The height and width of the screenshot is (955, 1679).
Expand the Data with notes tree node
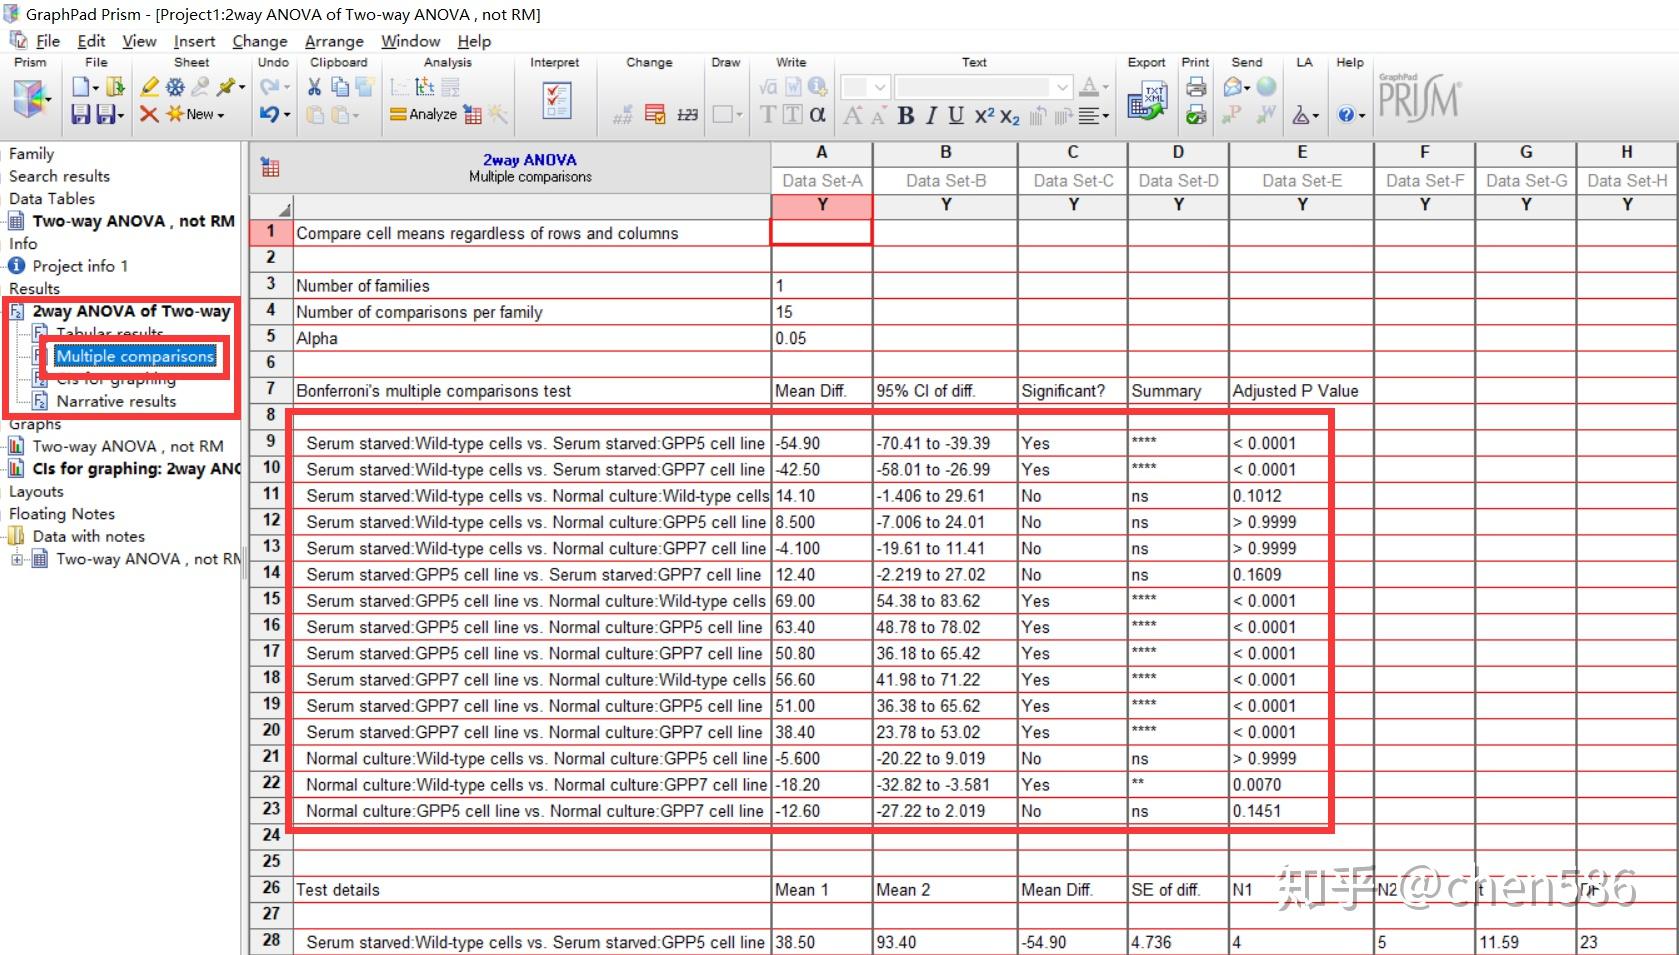[x=17, y=559]
